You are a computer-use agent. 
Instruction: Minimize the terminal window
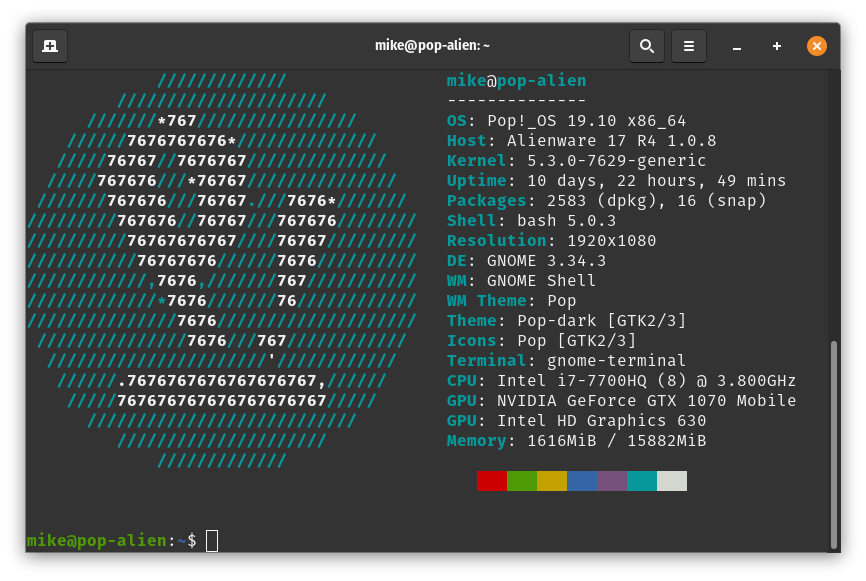coord(737,46)
